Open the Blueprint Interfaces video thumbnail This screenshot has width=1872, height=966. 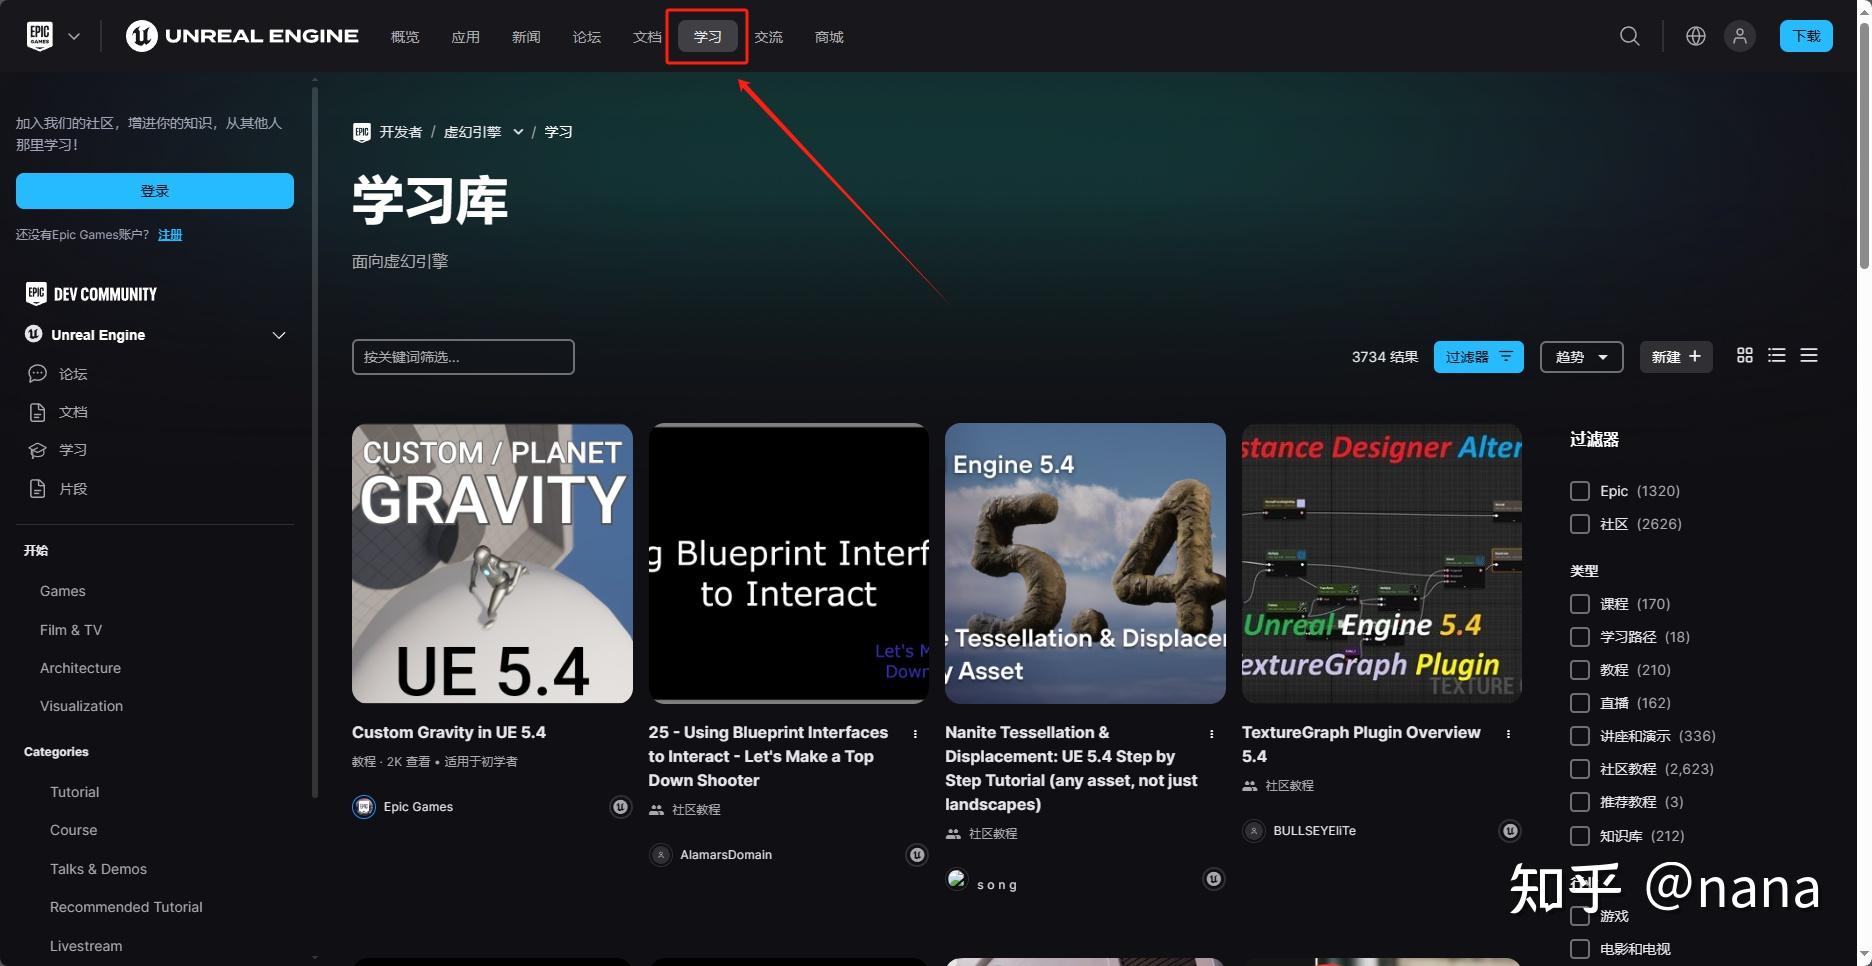(x=789, y=563)
